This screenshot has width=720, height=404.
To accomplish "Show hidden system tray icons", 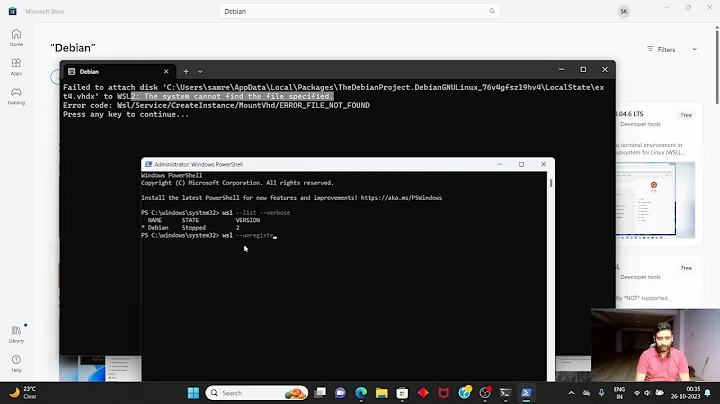I will point(571,393).
